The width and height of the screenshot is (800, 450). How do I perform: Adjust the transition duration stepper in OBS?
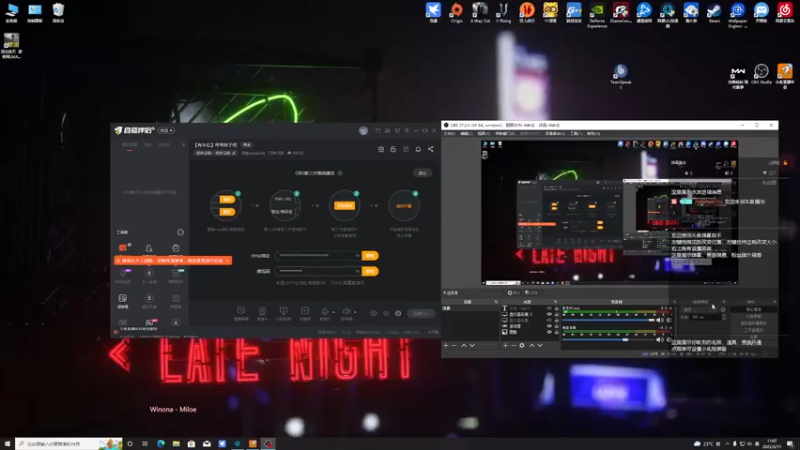click(723, 317)
